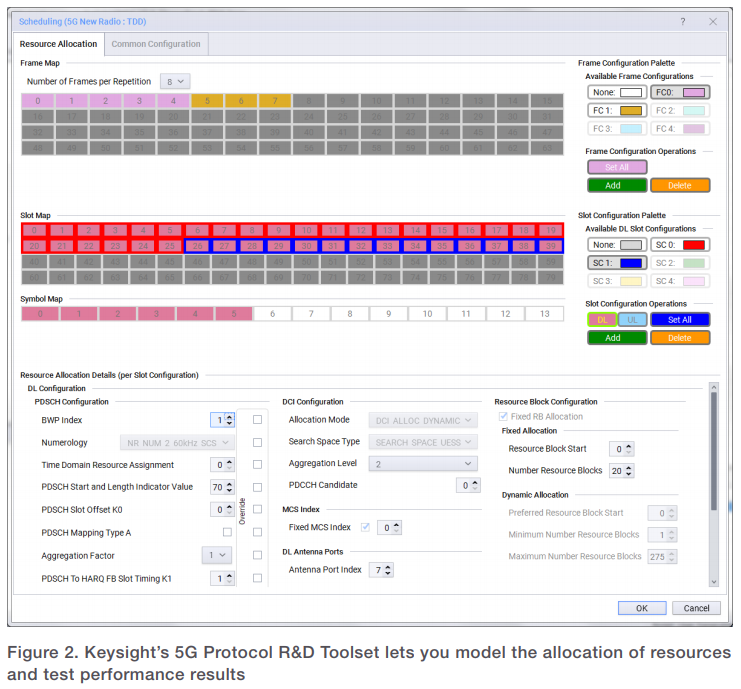Switch to the Common Configuration tab
Screen dimensions: 741x689
(x=156, y=44)
